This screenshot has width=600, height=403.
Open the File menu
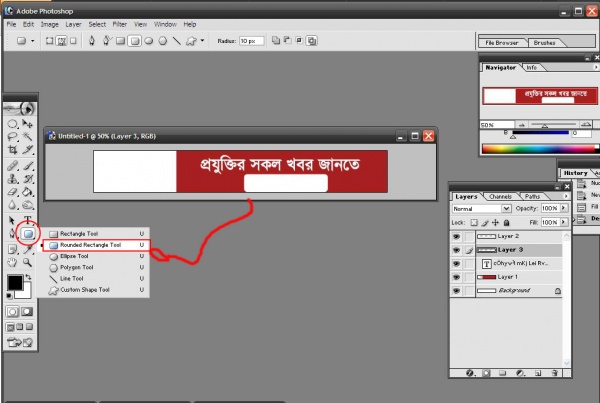[x=11, y=24]
